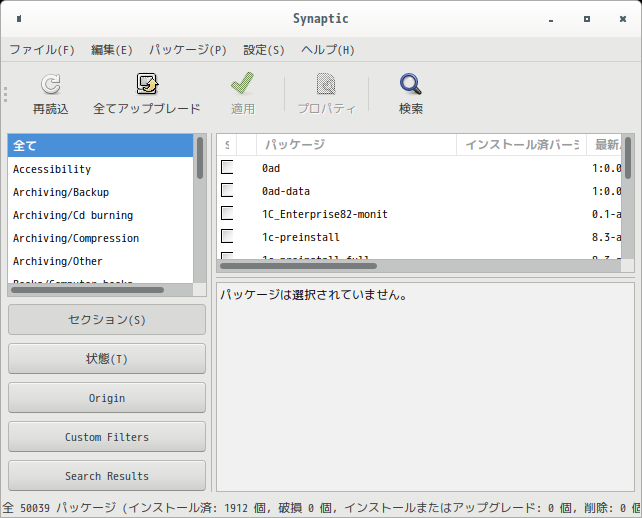Click the Origin filter button
This screenshot has width=642, height=518.
(x=107, y=398)
